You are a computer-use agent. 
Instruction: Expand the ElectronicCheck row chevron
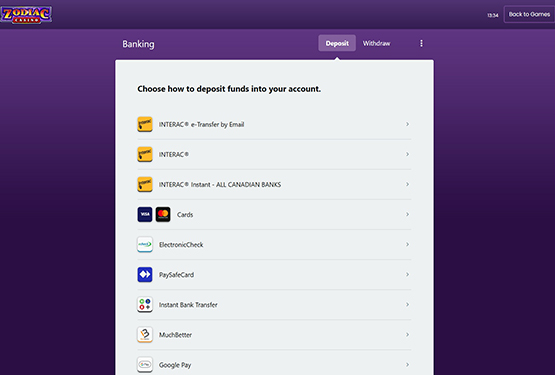[x=407, y=245]
